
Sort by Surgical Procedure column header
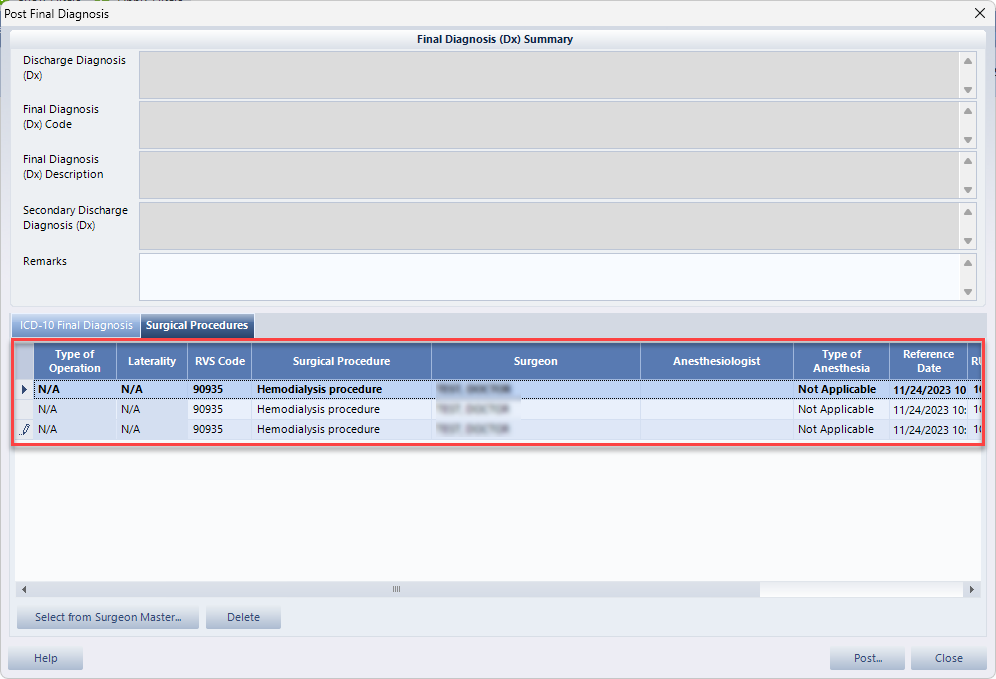(341, 361)
